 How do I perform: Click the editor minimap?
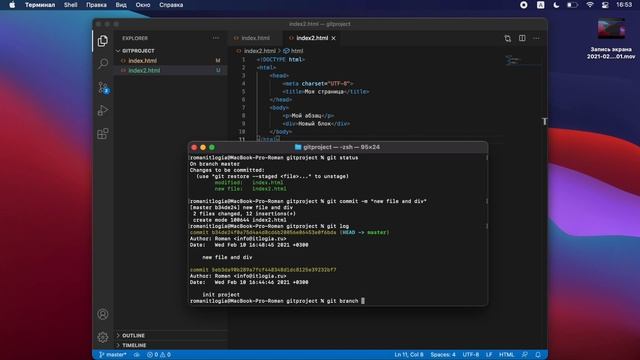[x=522, y=61]
